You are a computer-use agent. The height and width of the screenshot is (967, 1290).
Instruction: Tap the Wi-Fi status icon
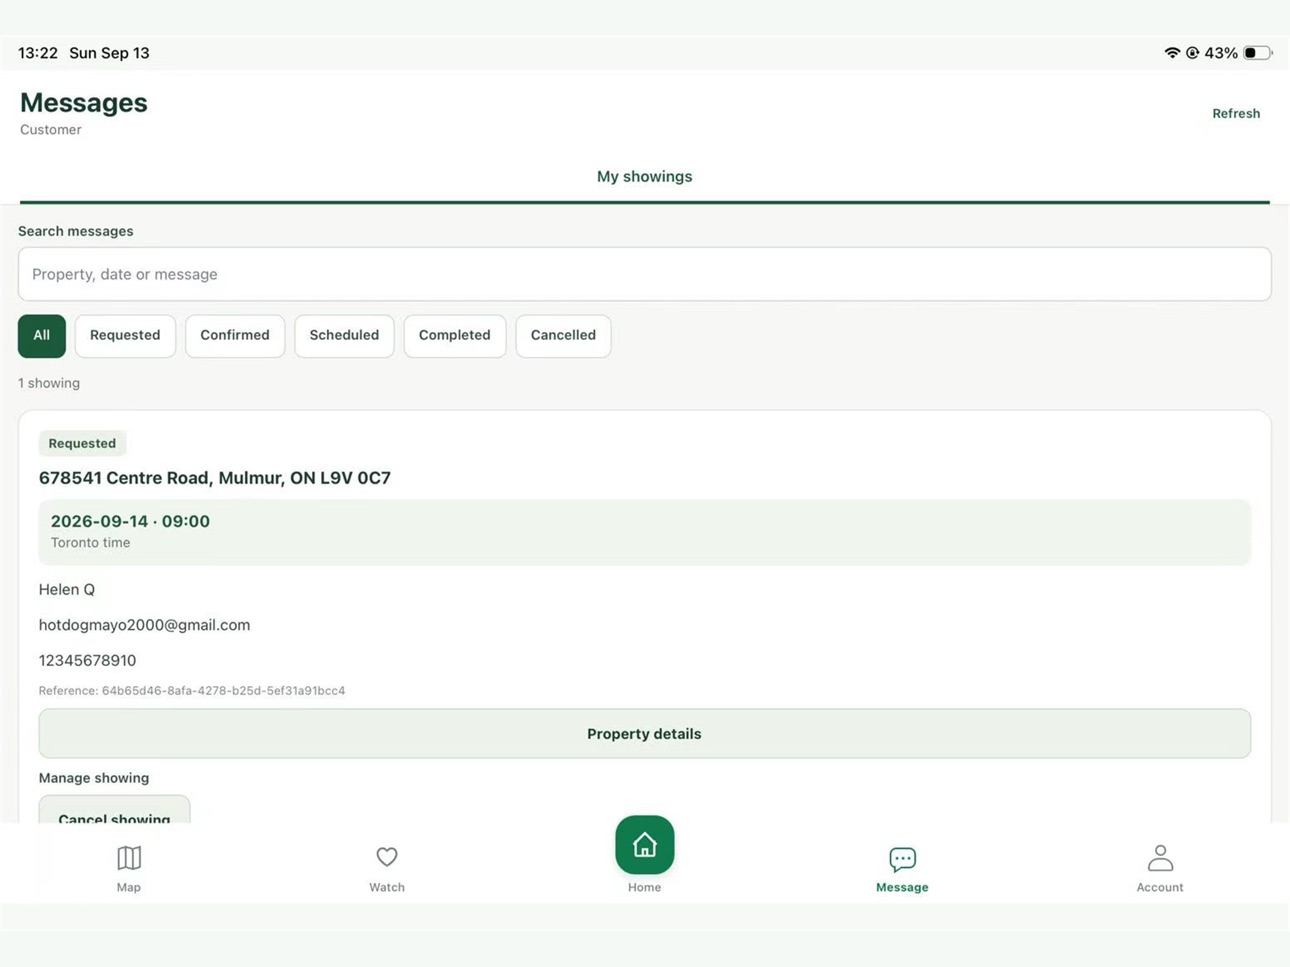[1172, 53]
